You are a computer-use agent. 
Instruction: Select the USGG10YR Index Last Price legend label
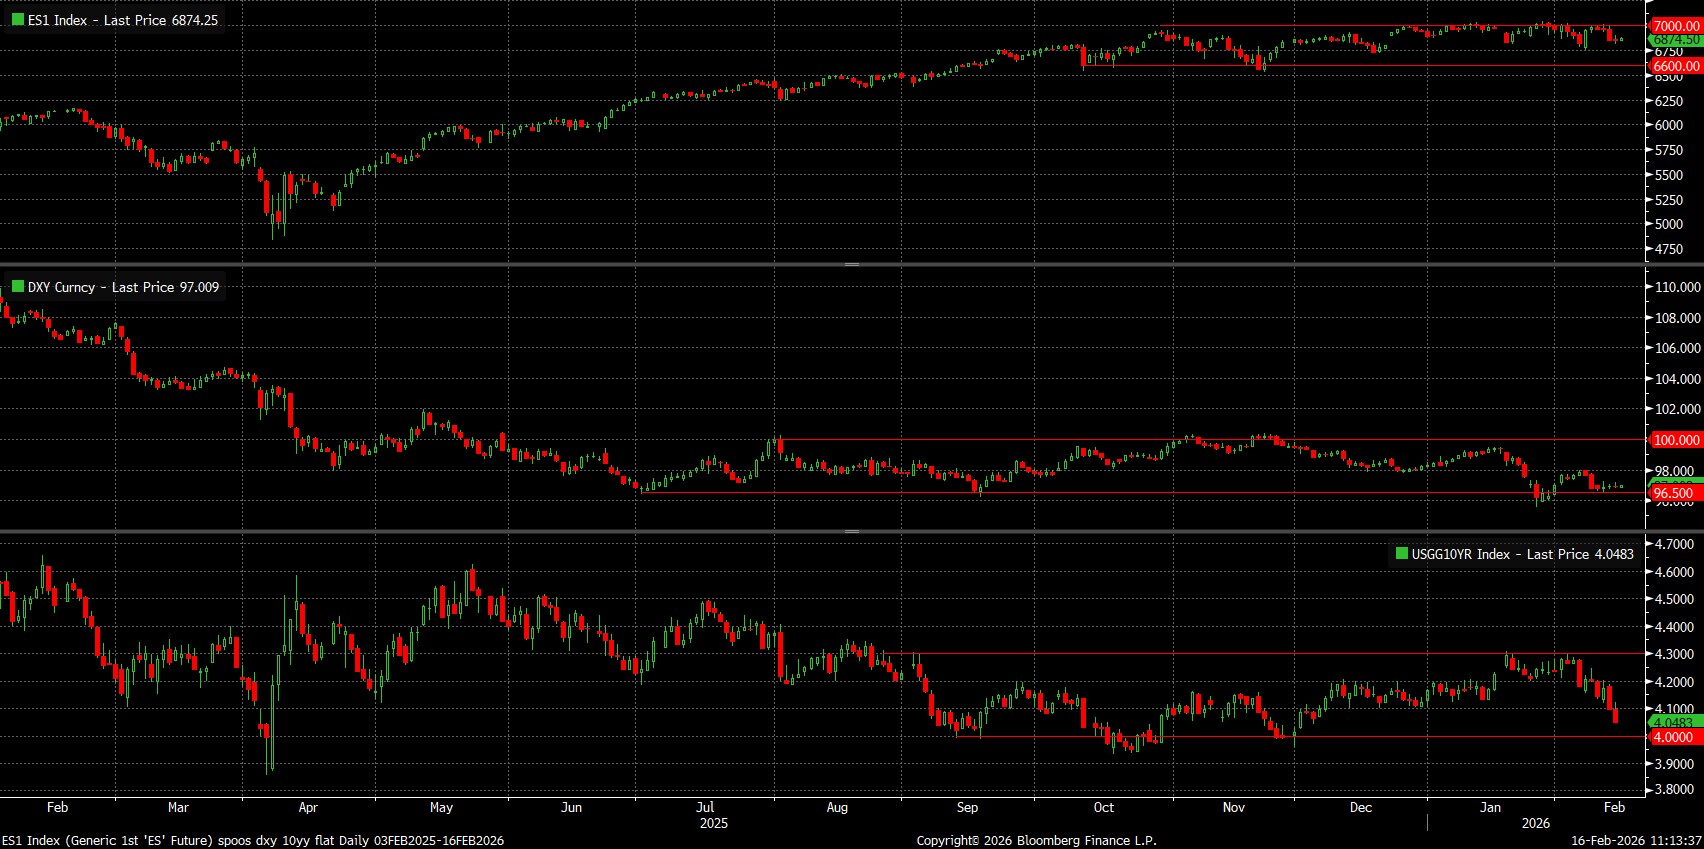1522,554
